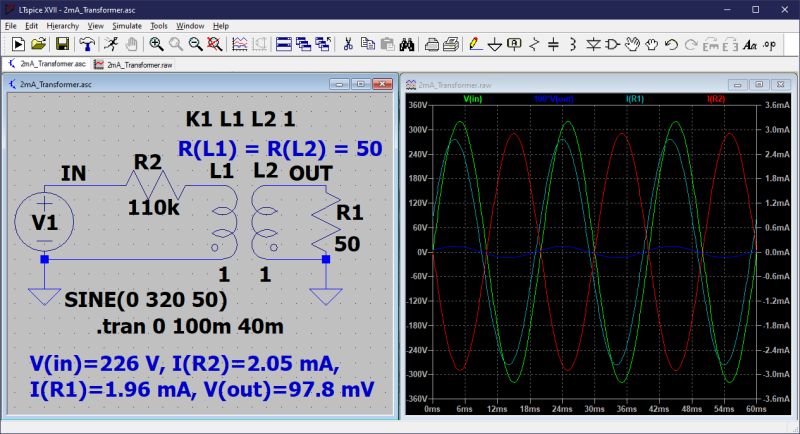Click the Copy toolbar icon
The width and height of the screenshot is (800, 434).
point(367,44)
